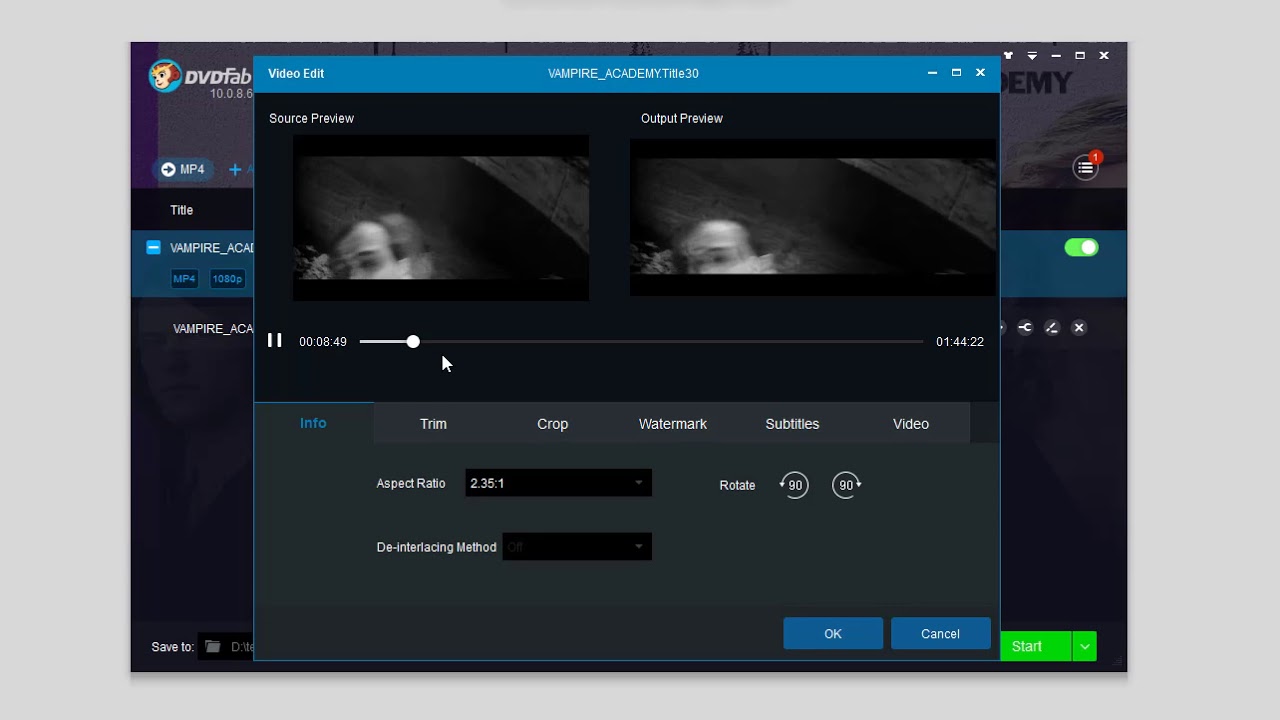The width and height of the screenshot is (1280, 720).
Task: Click the DVDFab monkey logo
Action: tap(165, 75)
